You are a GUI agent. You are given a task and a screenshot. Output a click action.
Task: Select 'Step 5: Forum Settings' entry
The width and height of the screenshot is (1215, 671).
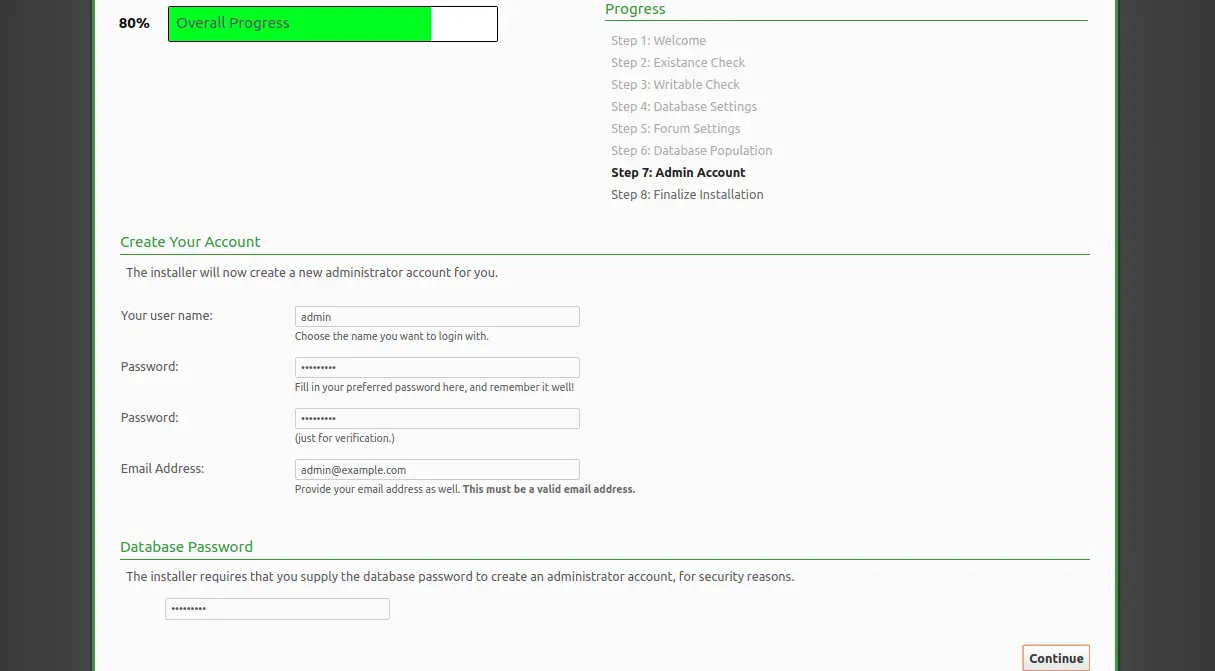676,129
